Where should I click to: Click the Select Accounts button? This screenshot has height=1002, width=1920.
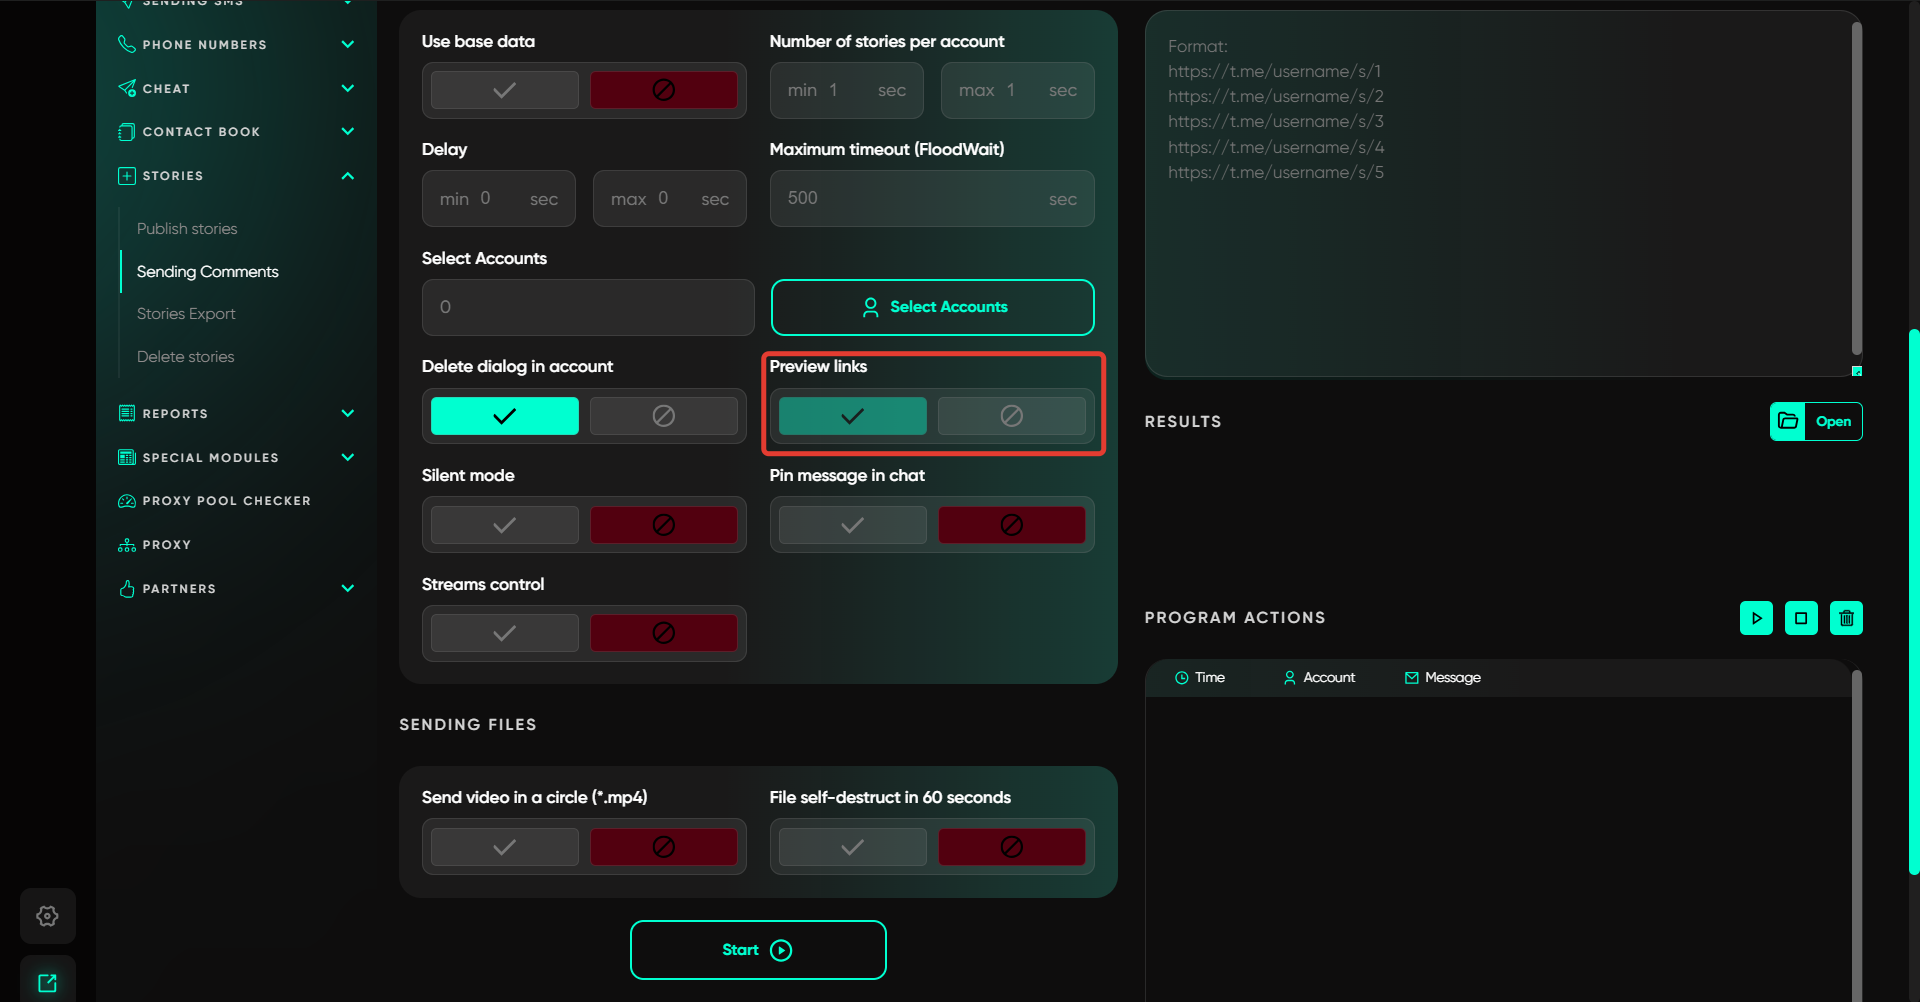click(932, 307)
